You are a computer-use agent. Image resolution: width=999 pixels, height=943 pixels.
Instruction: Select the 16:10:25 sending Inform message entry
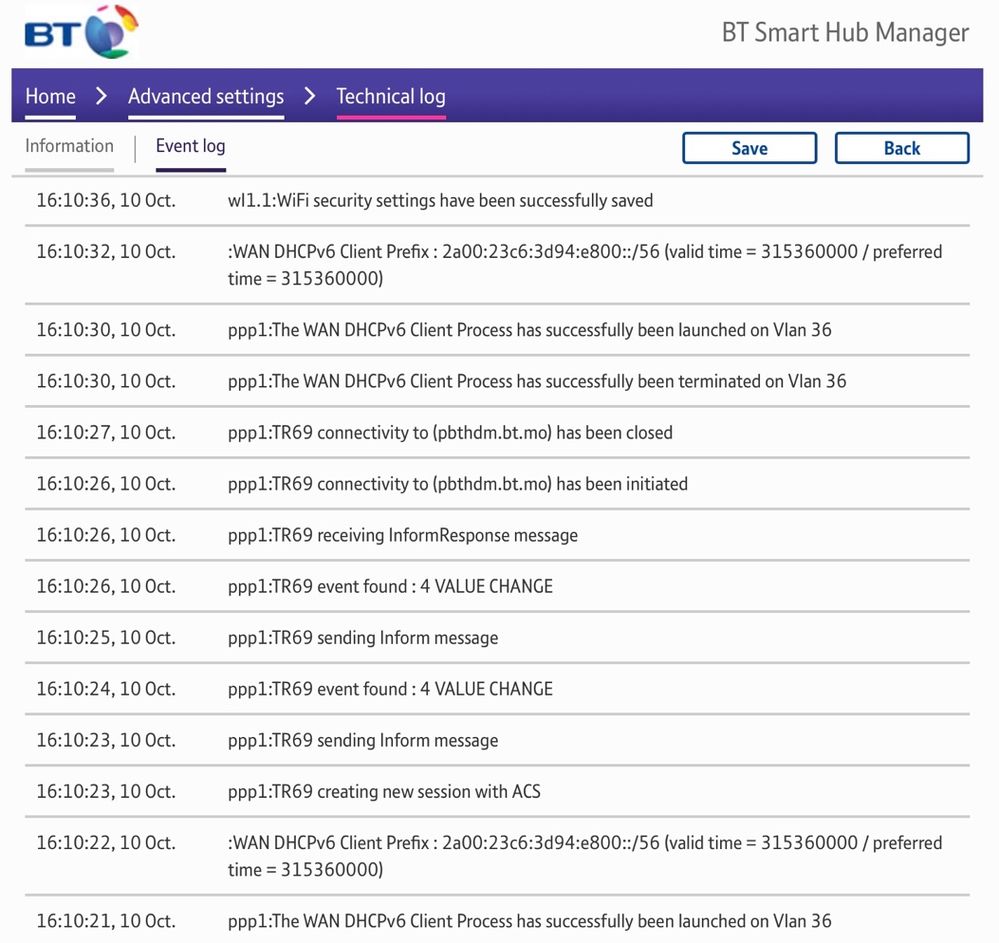[362, 638]
